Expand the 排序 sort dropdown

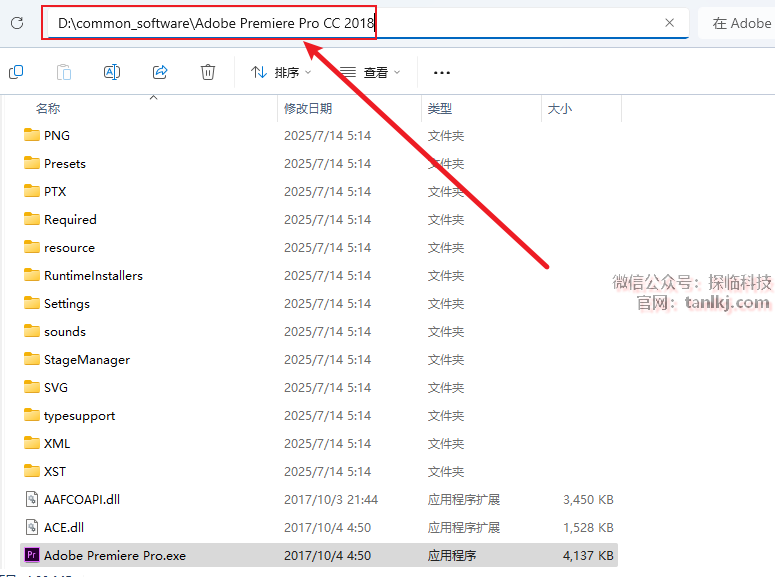(x=282, y=72)
